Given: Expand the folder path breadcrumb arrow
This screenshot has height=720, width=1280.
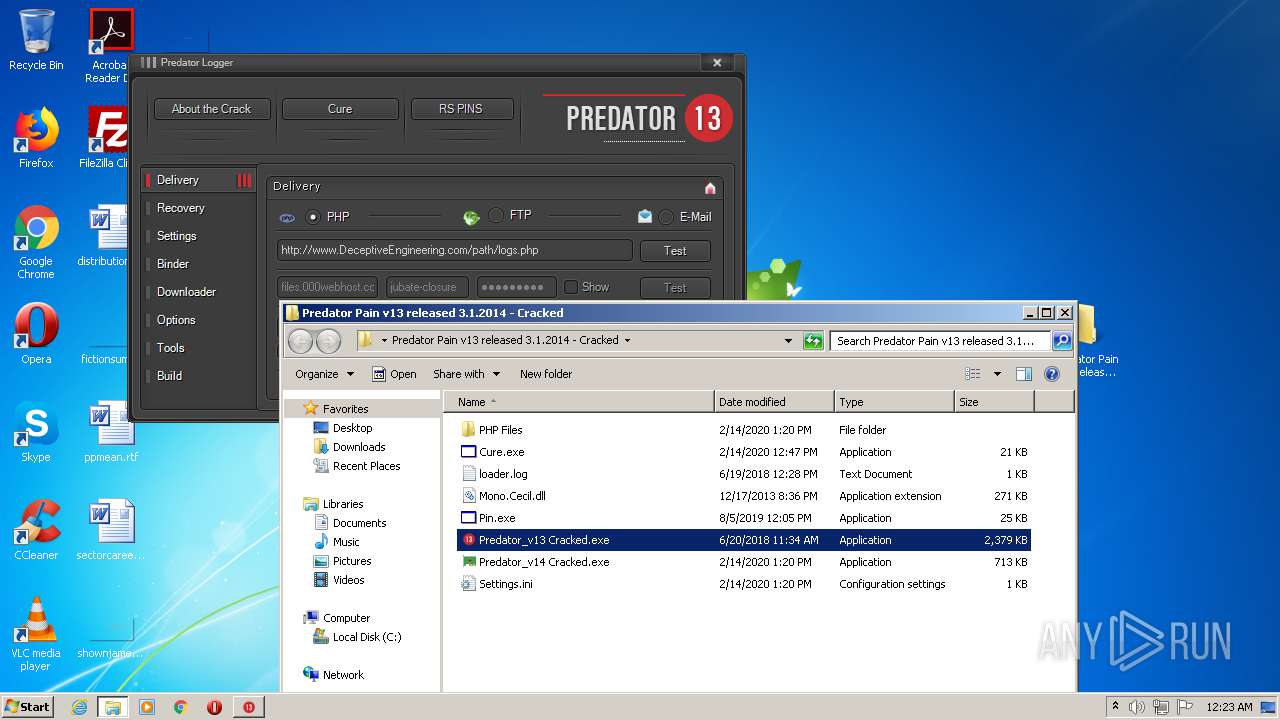Looking at the screenshot, I should tap(627, 340).
